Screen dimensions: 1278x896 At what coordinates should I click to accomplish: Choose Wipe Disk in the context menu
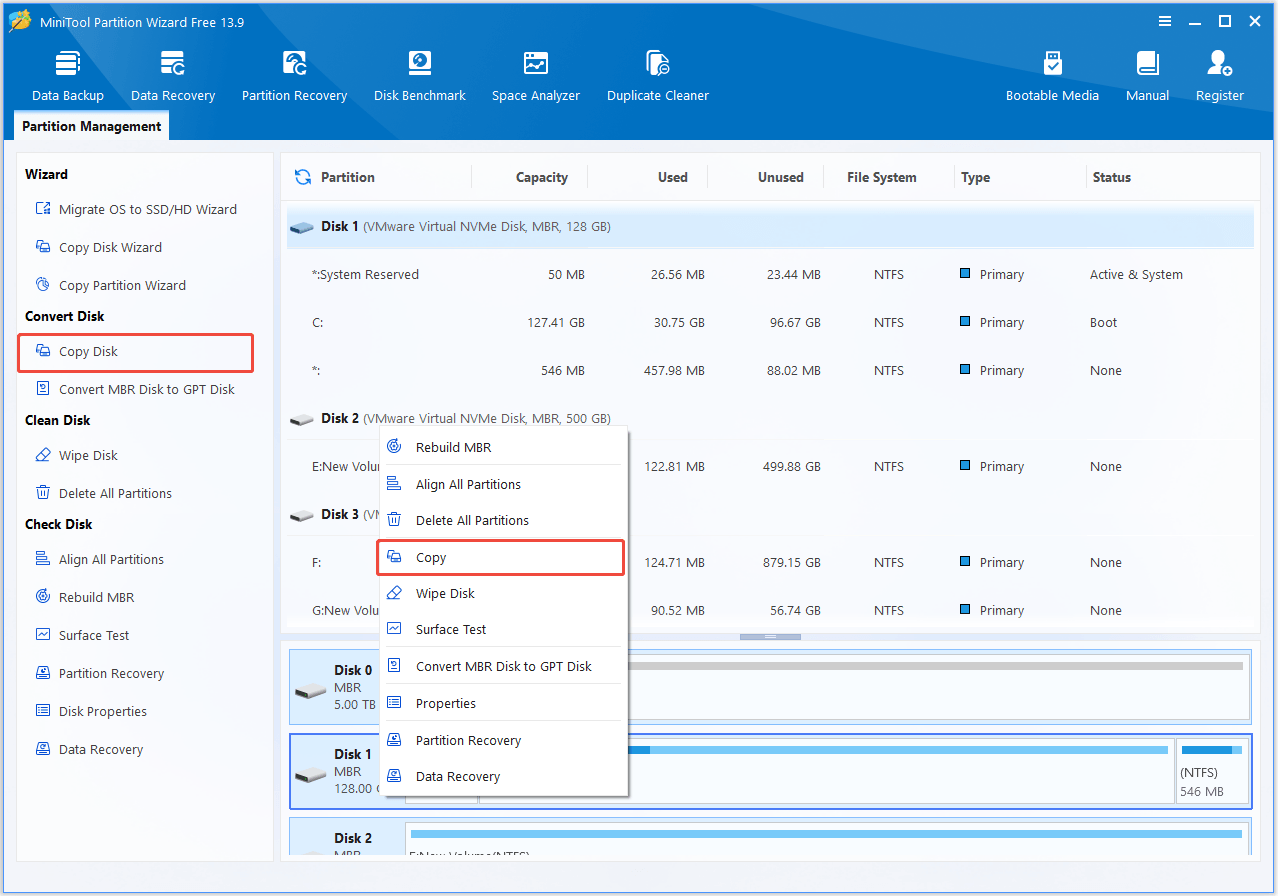[503, 593]
